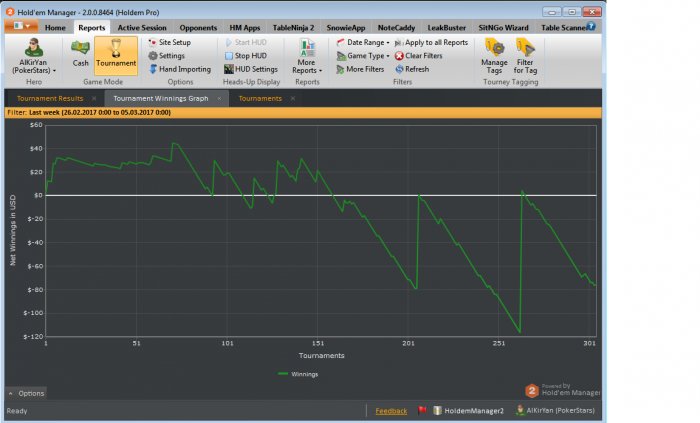Click the green Winnings legend swatch

pyautogui.click(x=281, y=374)
